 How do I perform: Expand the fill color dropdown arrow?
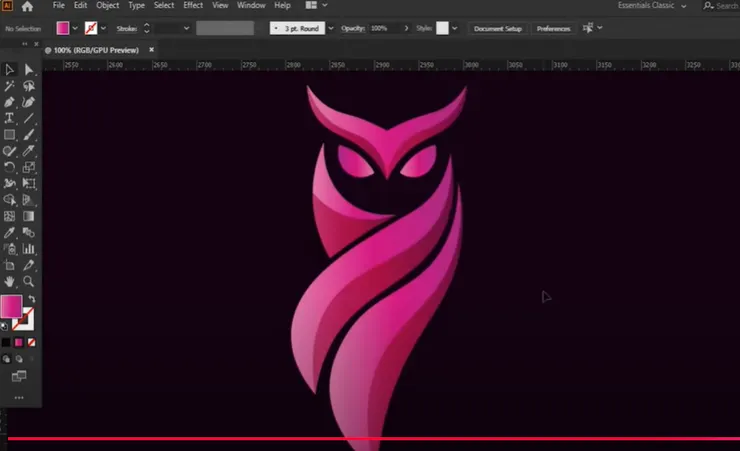[75, 28]
